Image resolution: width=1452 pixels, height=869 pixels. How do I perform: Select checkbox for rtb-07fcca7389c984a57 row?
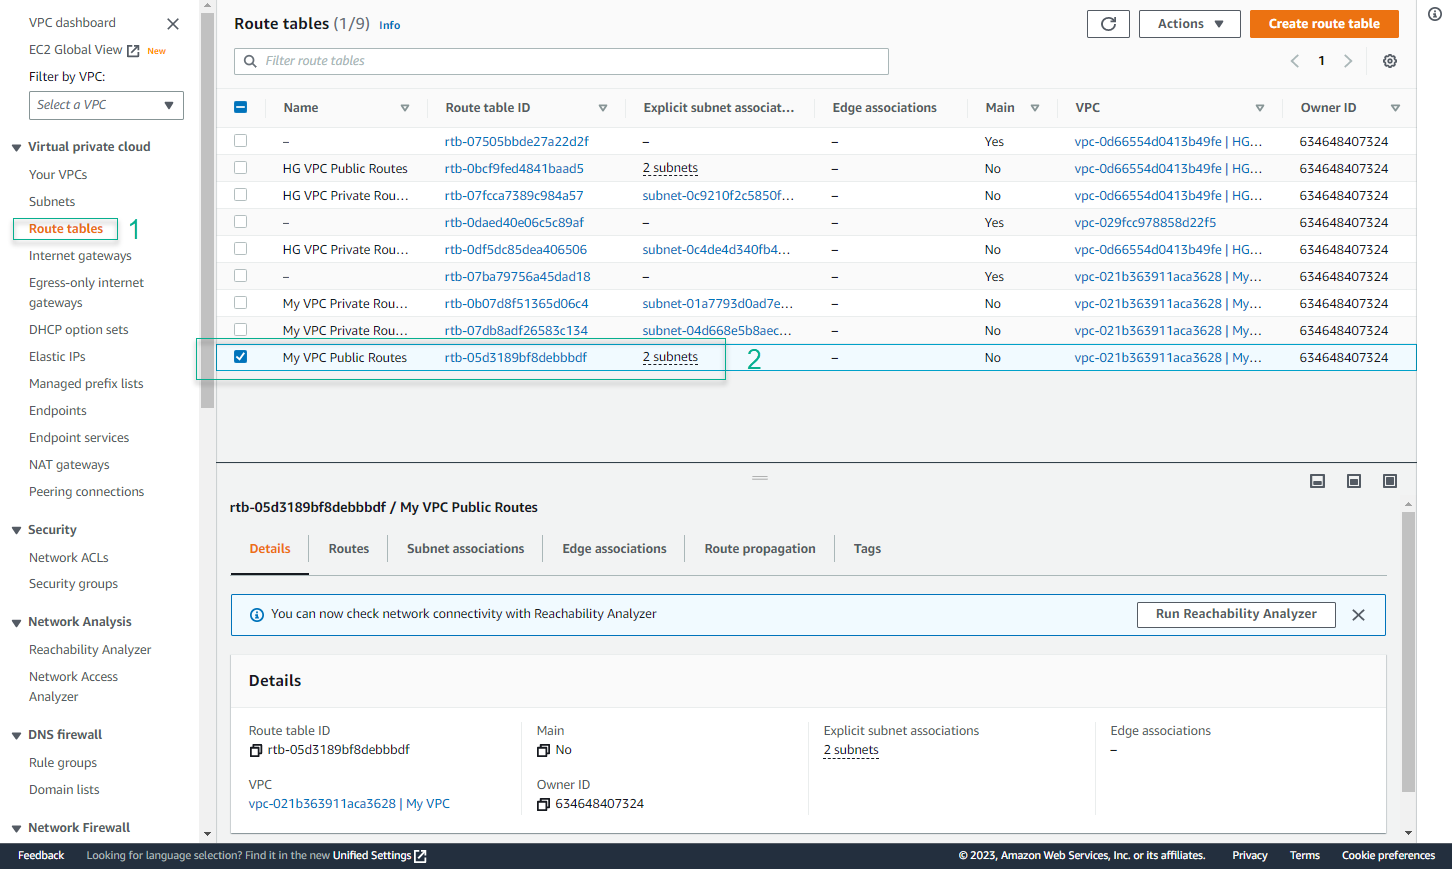(240, 195)
